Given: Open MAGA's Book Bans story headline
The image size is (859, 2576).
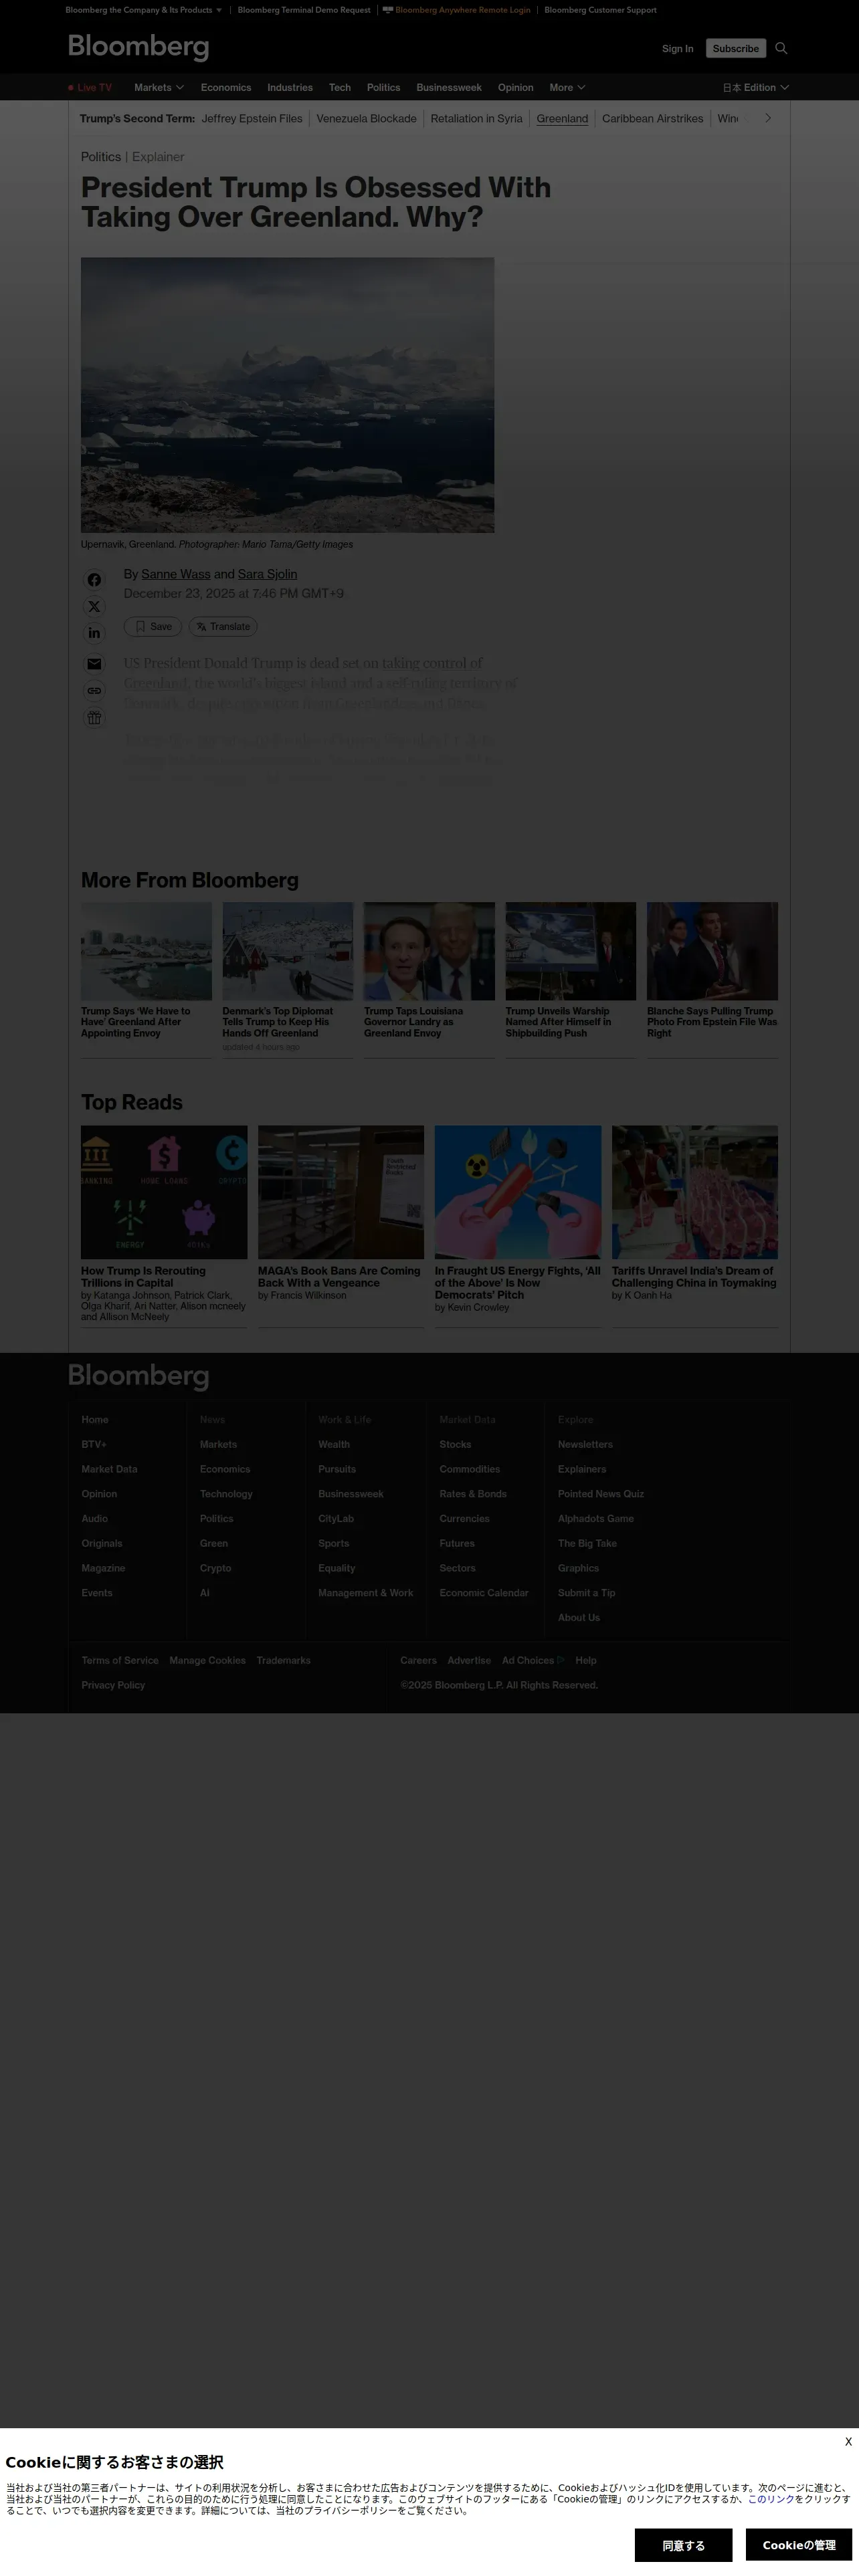Looking at the screenshot, I should coord(339,1277).
